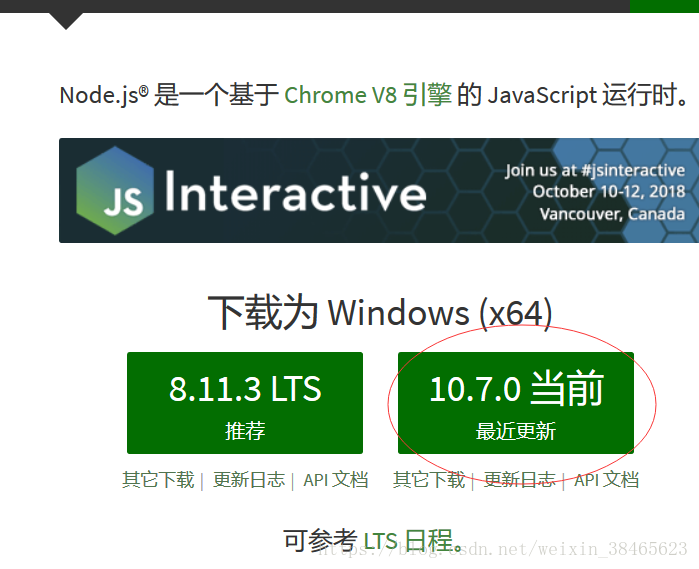Open API 文档 under 10.7.0 当前

coord(607,480)
